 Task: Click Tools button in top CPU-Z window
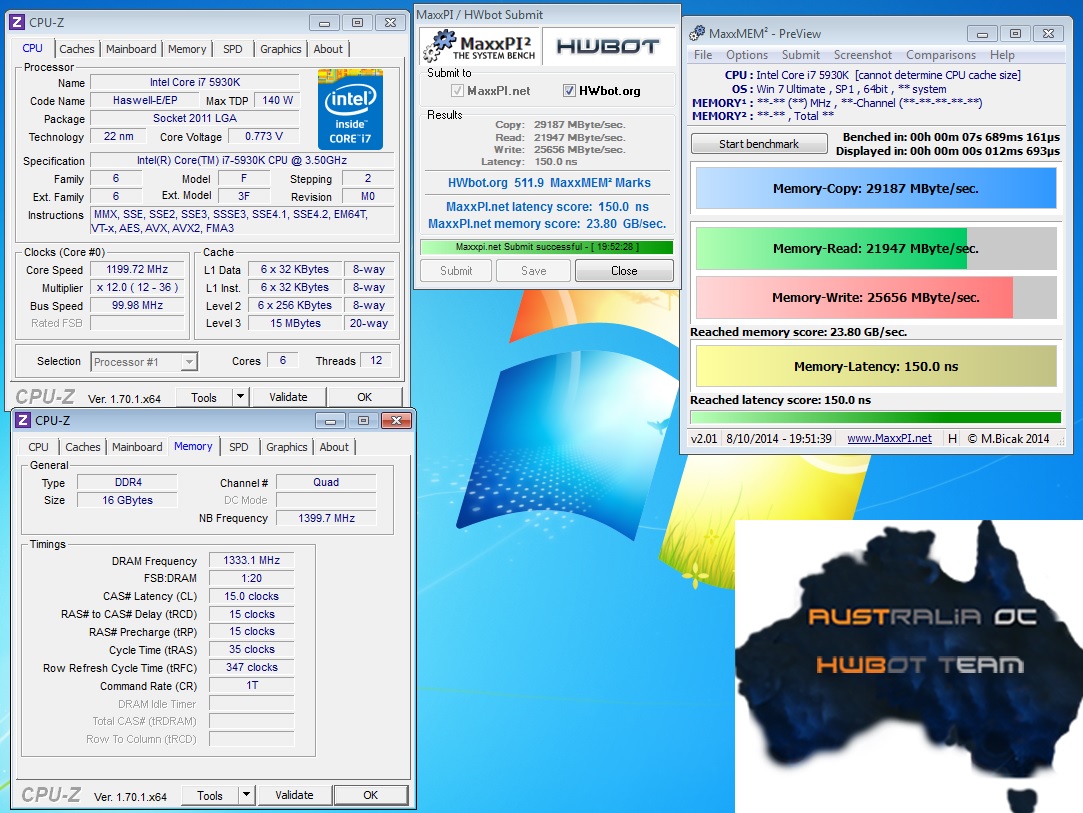click(x=204, y=397)
